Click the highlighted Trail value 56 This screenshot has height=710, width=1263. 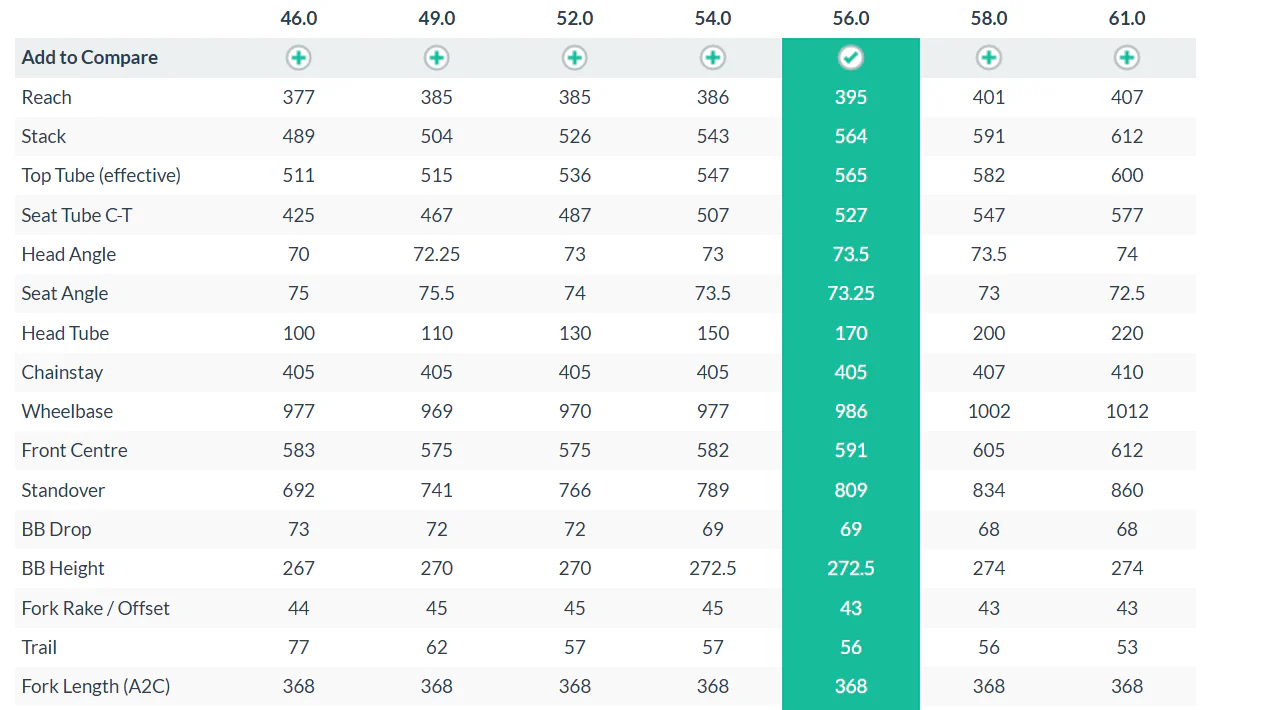pos(851,647)
